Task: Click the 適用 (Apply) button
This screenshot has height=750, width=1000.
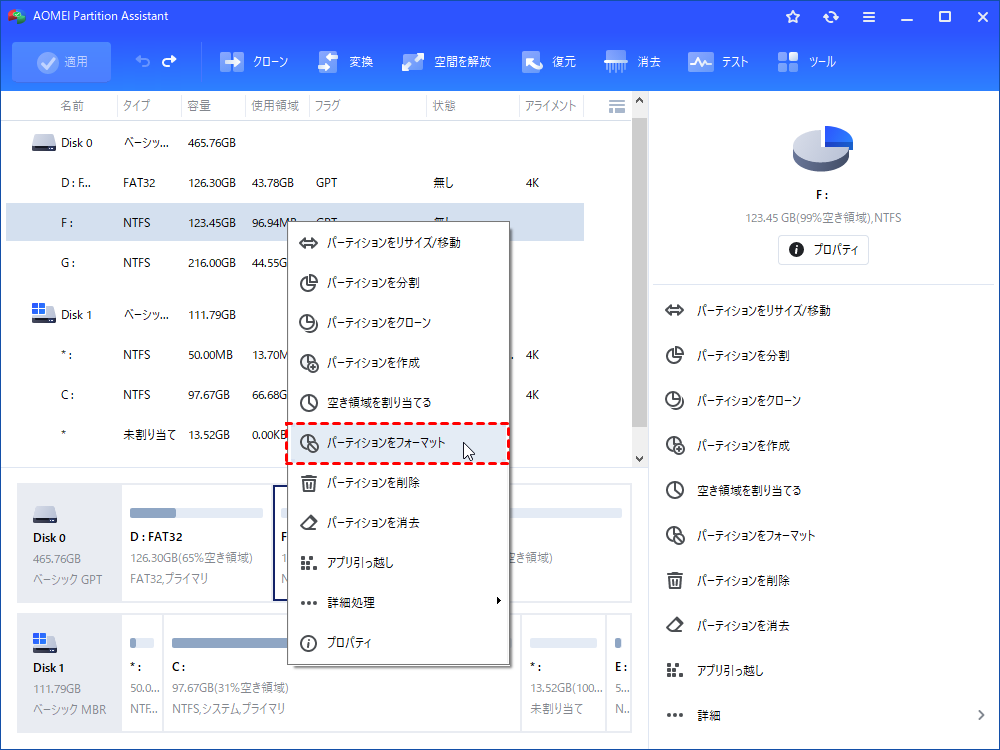Action: pos(62,62)
